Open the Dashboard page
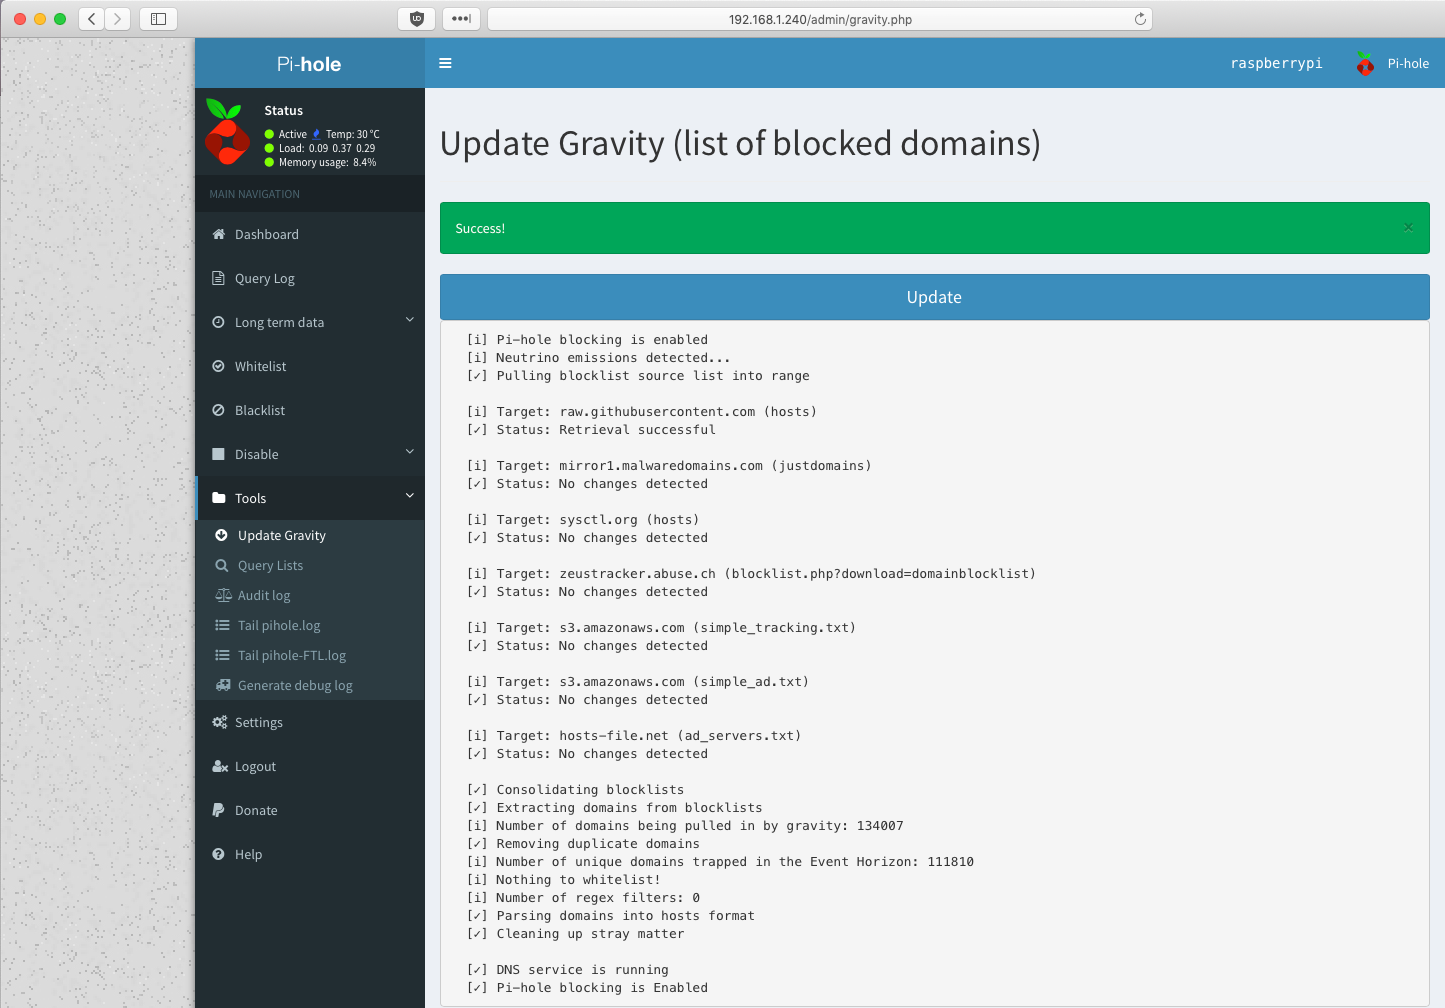This screenshot has width=1445, height=1008. pos(310,234)
